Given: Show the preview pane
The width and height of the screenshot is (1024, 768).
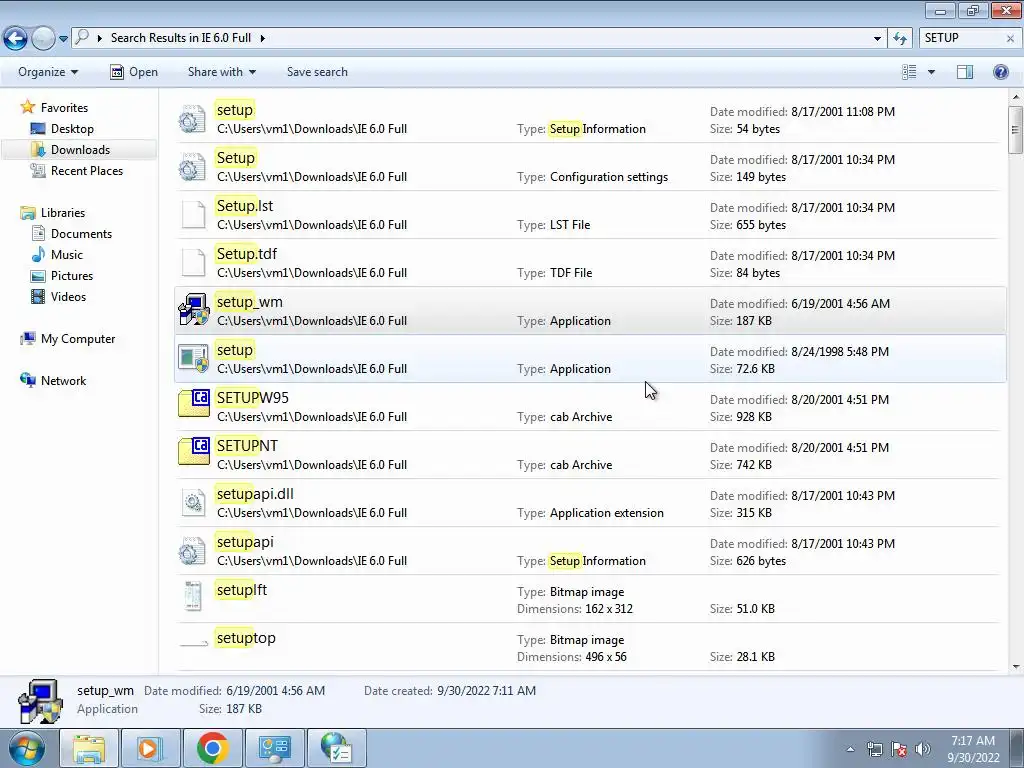Looking at the screenshot, I should tap(965, 72).
